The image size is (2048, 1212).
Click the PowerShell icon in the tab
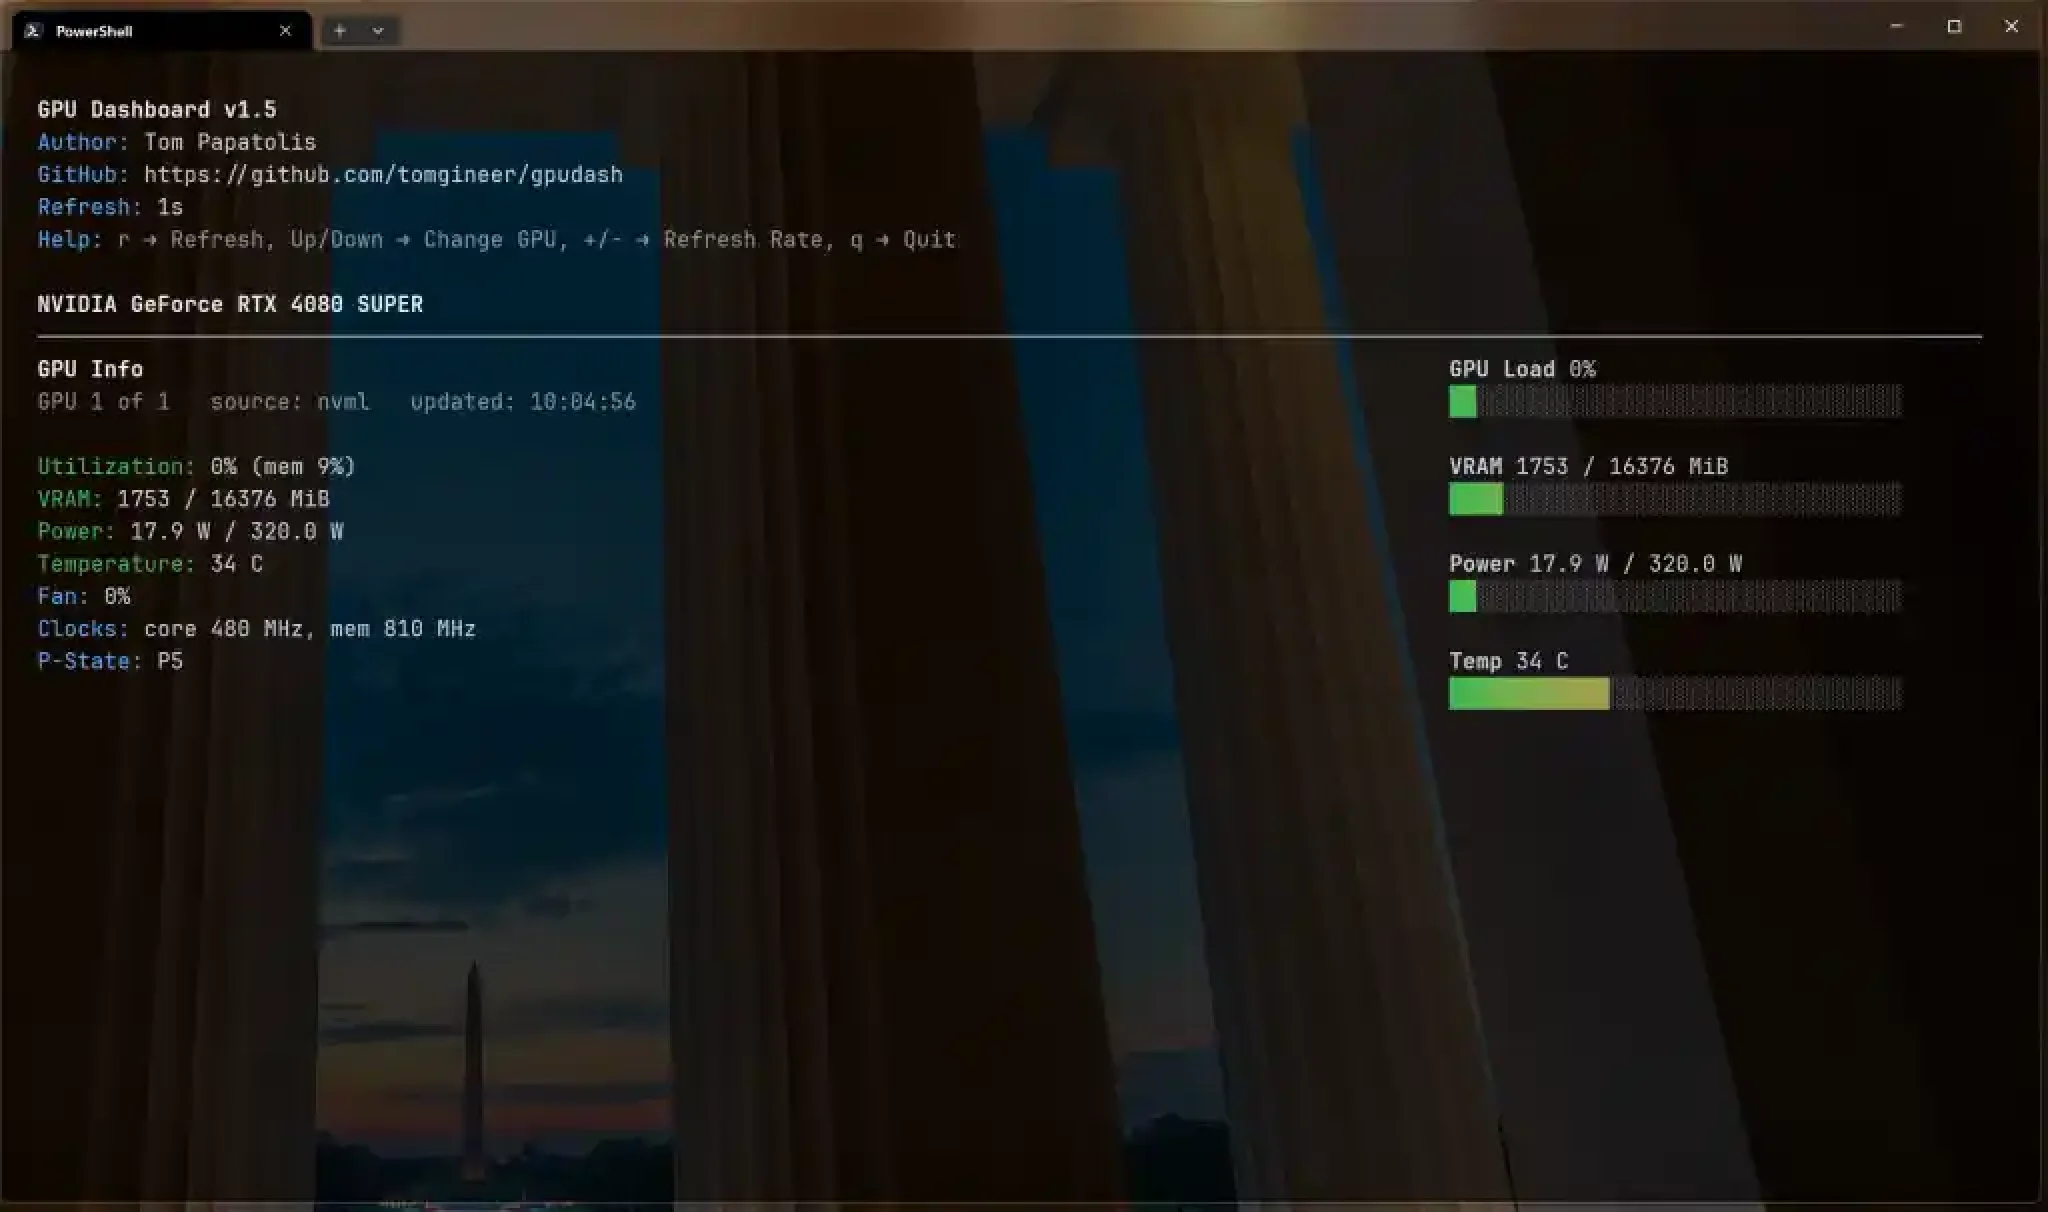click(x=33, y=31)
